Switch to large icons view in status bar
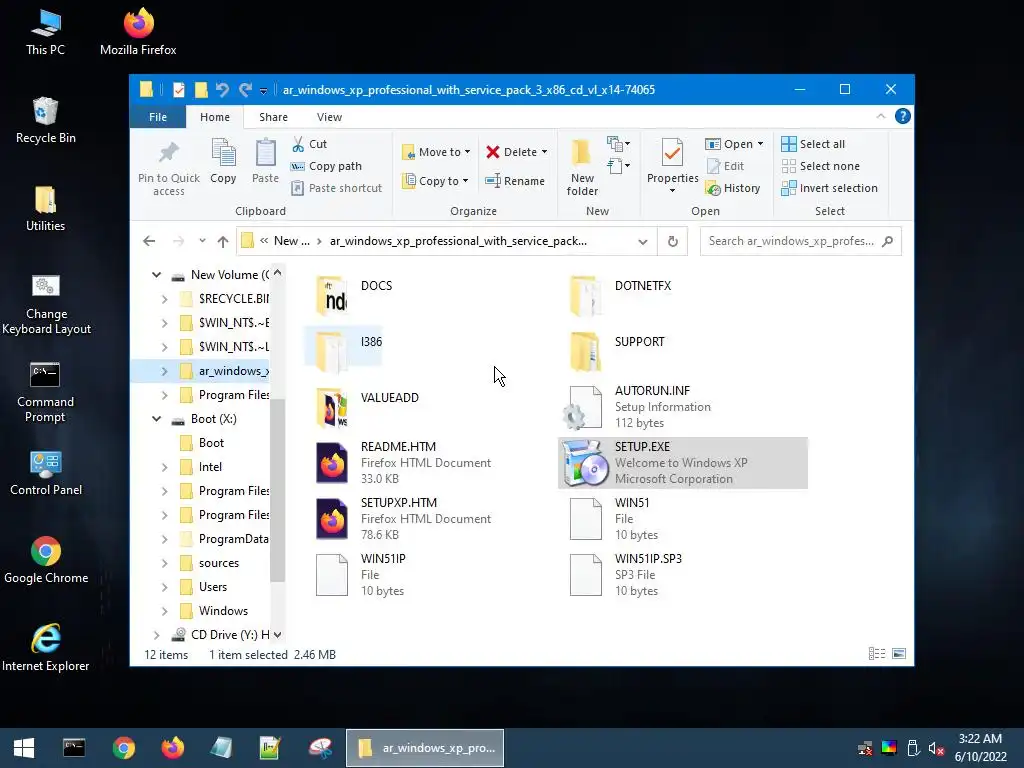This screenshot has width=1024, height=768. tap(899, 654)
